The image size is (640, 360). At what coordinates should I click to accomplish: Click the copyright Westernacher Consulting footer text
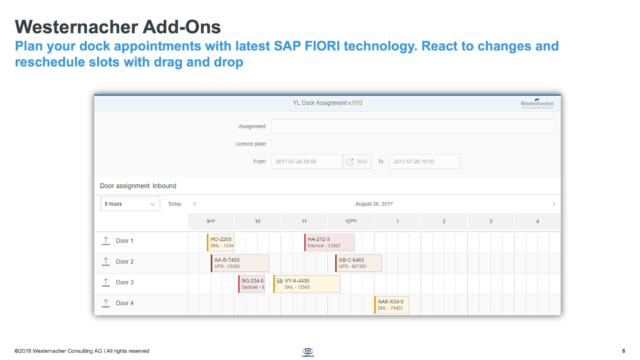click(x=82, y=351)
